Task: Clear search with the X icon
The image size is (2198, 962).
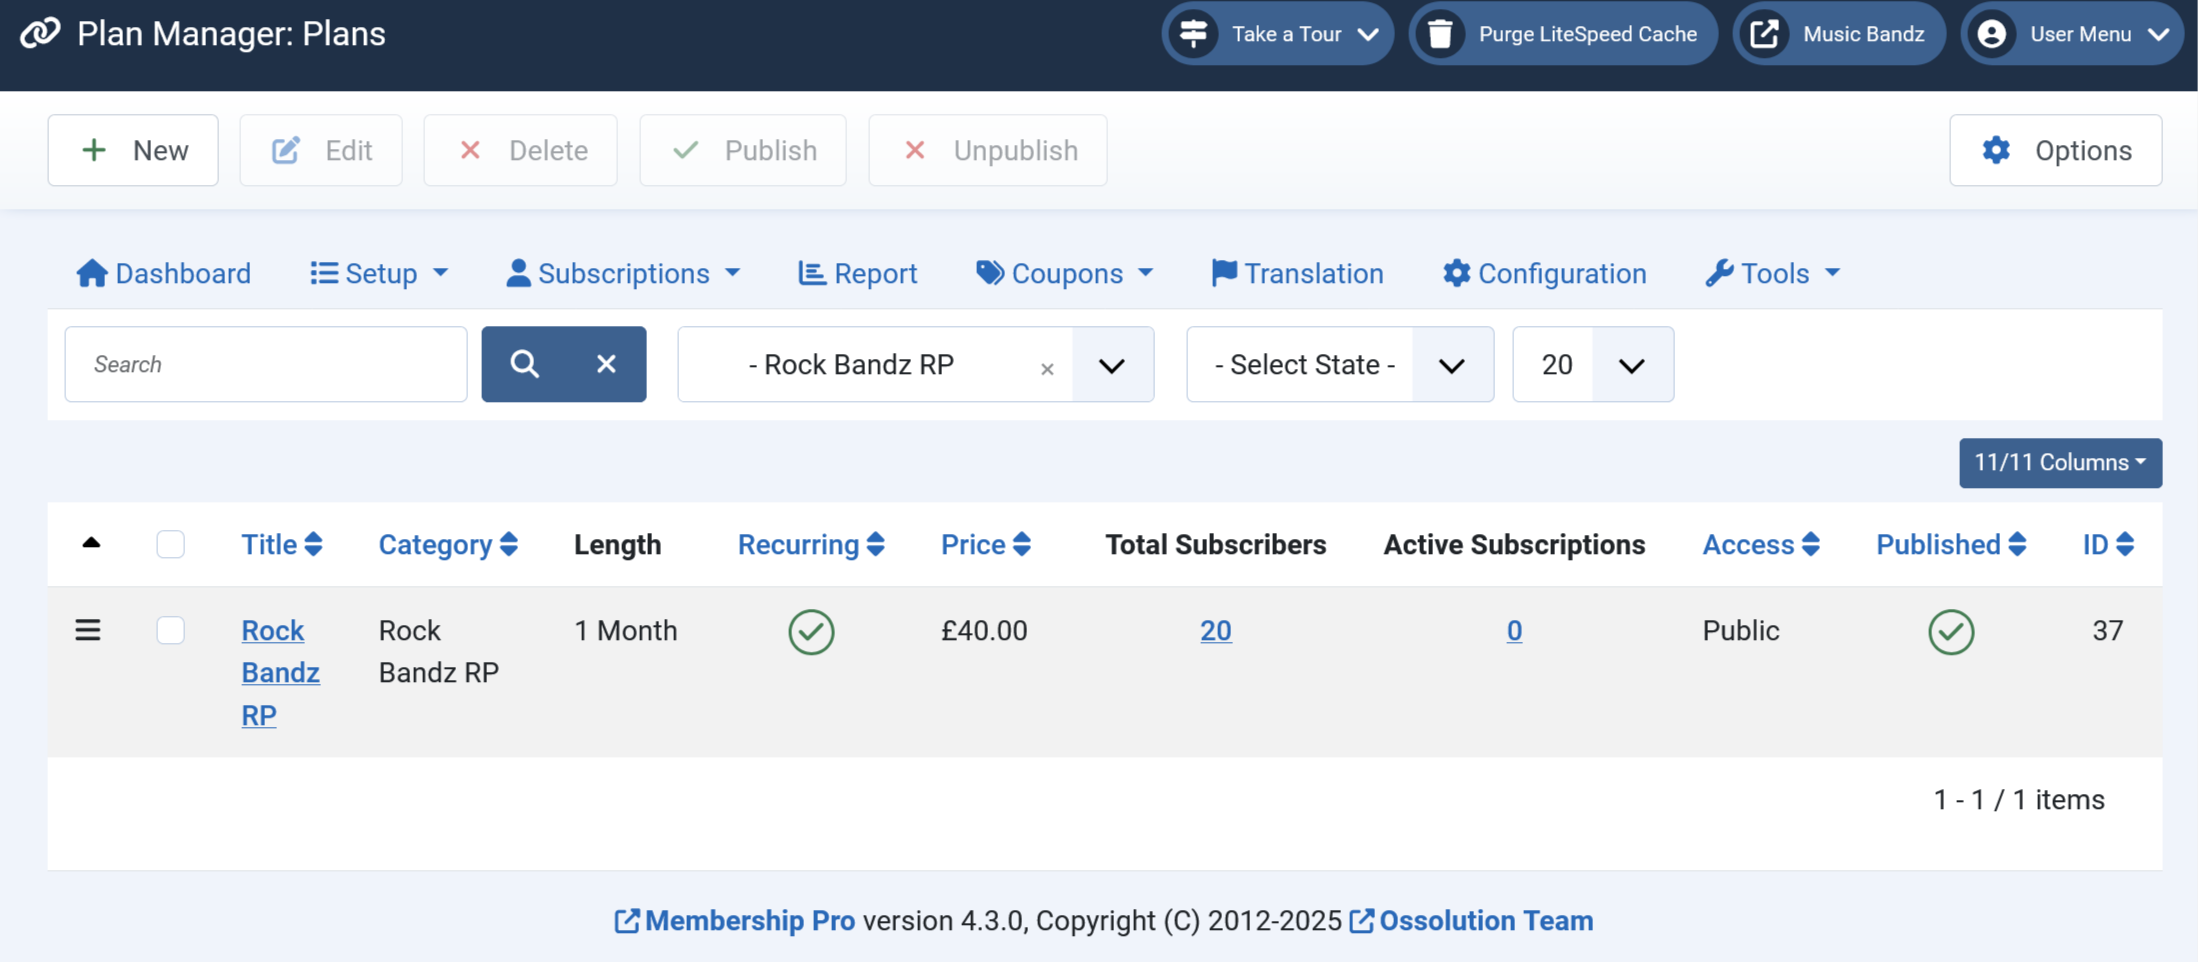Action: 606,364
